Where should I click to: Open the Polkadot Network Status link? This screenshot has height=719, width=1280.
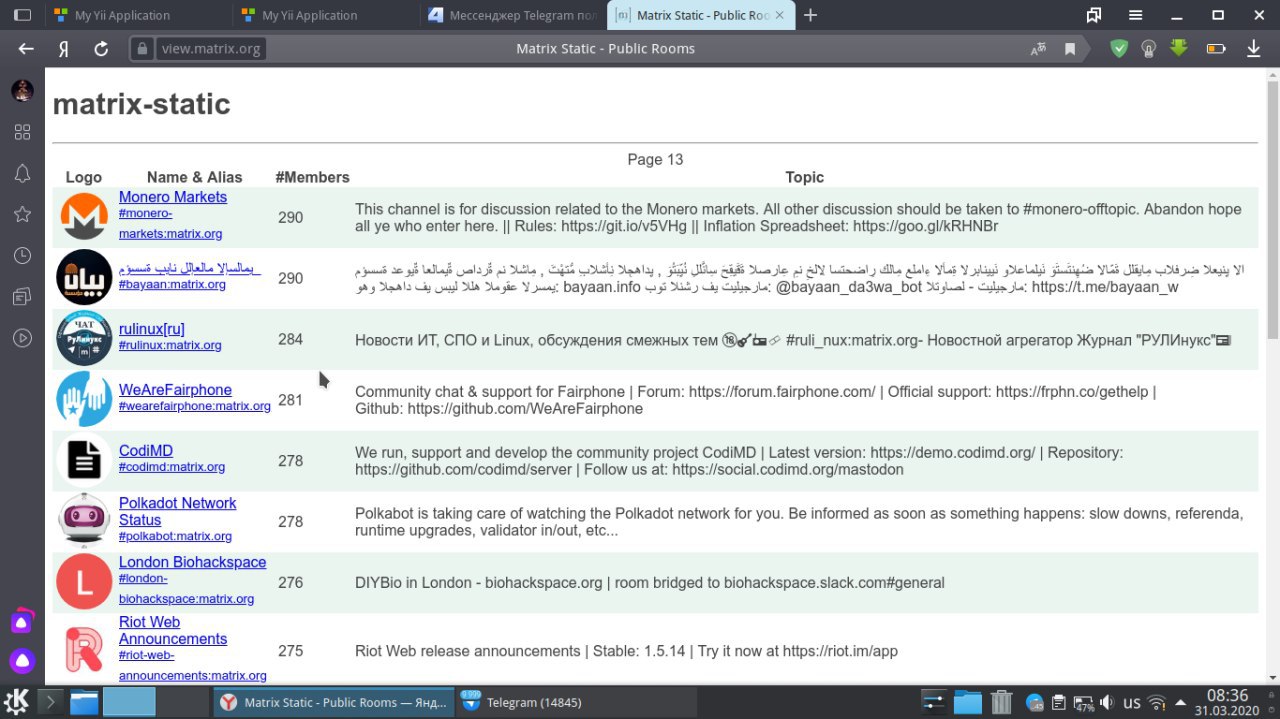(x=178, y=511)
